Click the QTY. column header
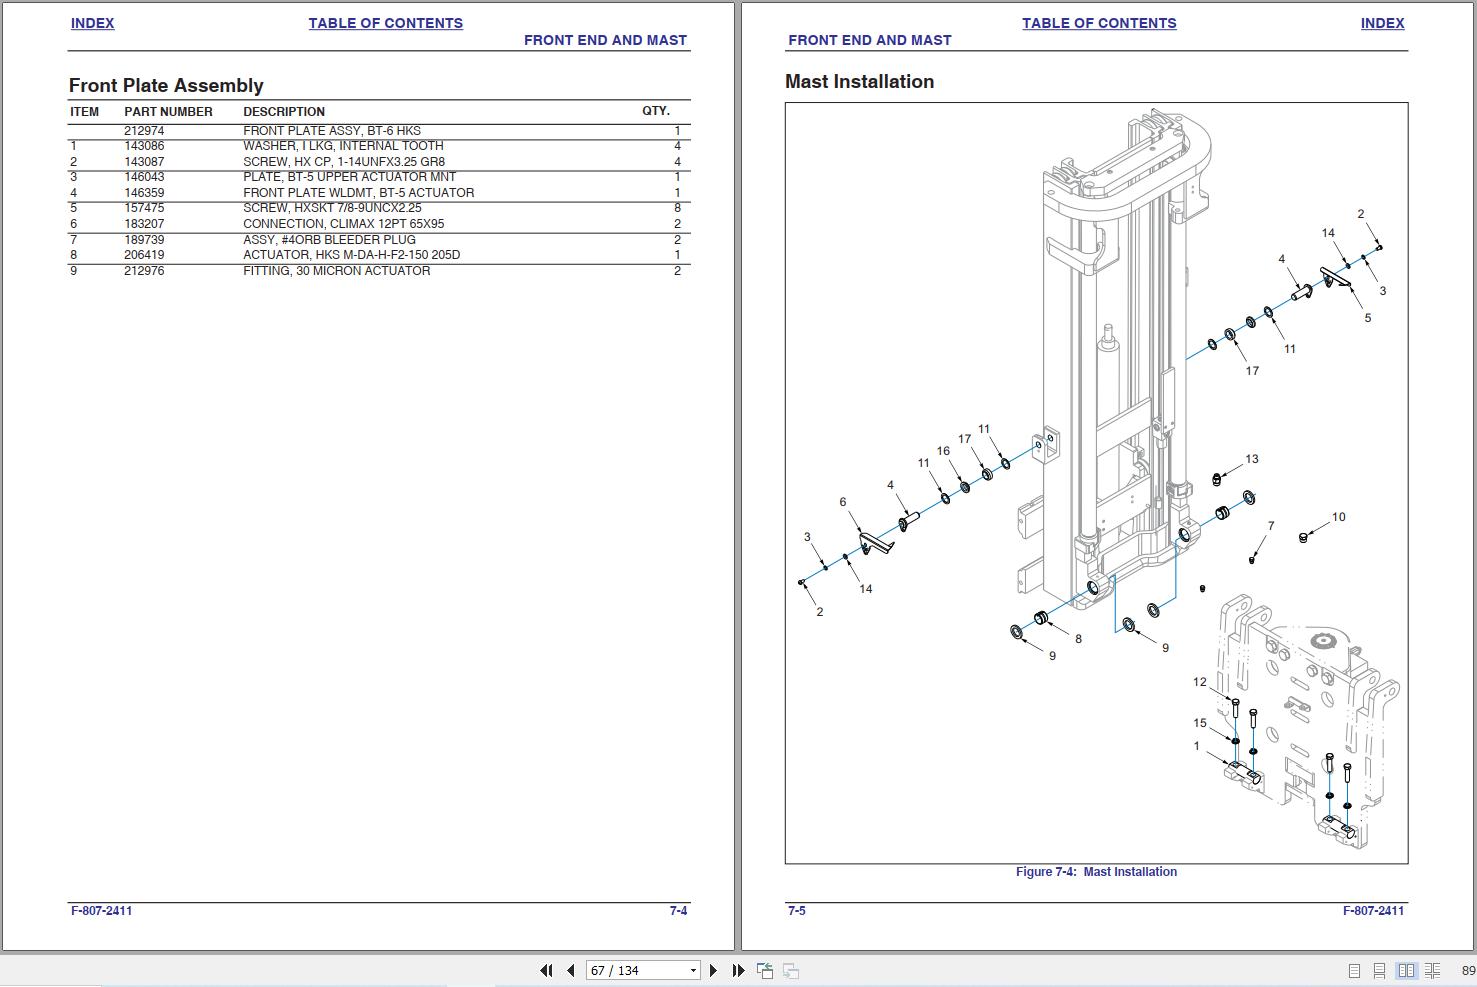Viewport: 1477px width, 987px height. click(656, 111)
